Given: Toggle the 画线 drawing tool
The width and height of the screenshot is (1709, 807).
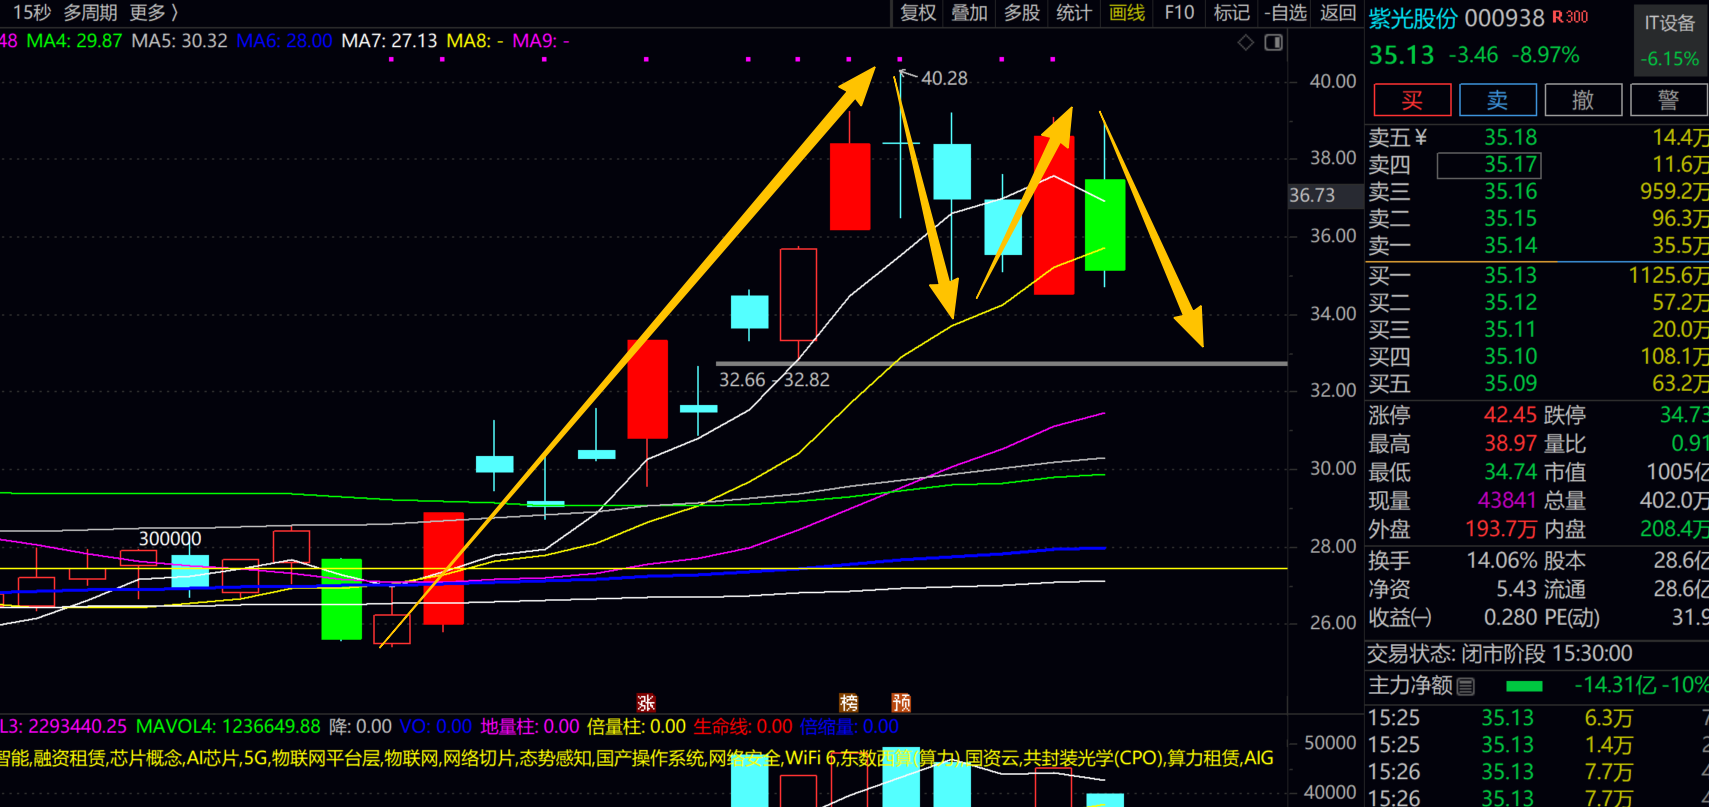Looking at the screenshot, I should pyautogui.click(x=1127, y=13).
